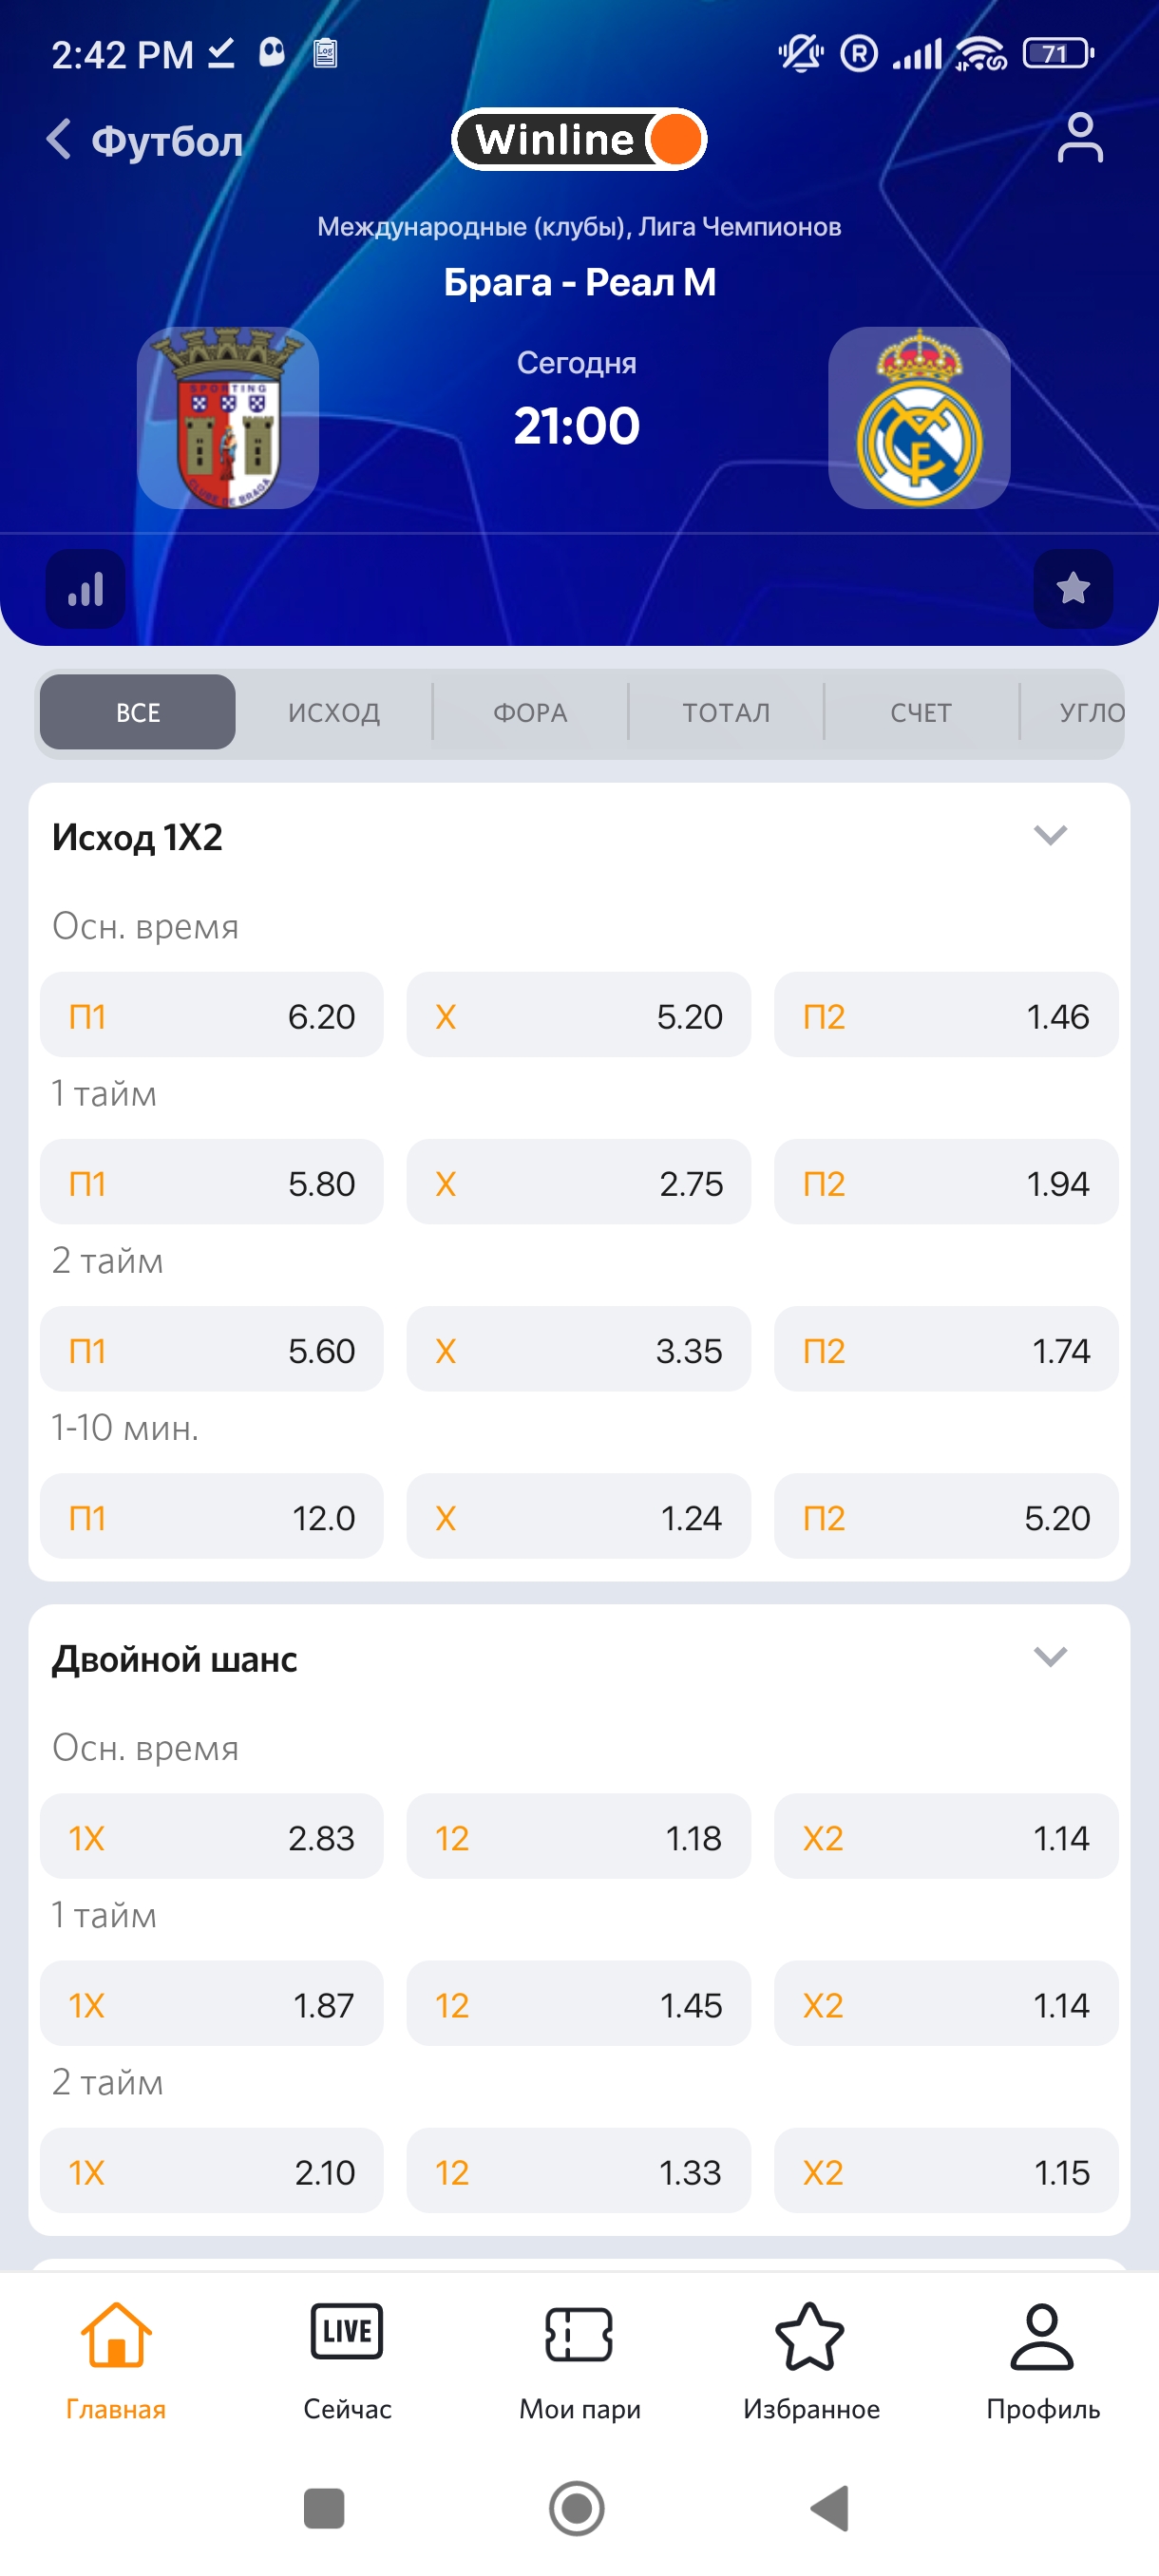The height and width of the screenshot is (2576, 1159).
Task: Open match statistics bar chart icon
Action: tap(86, 589)
